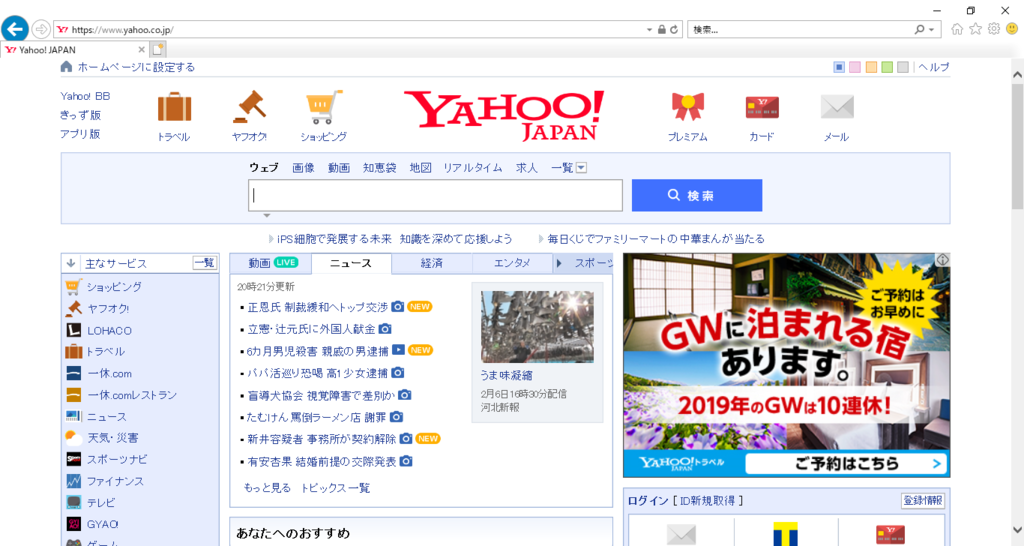Viewport: 1024px width, 546px height.
Task: Switch to the 動画 LIVE tab
Action: tap(271, 263)
